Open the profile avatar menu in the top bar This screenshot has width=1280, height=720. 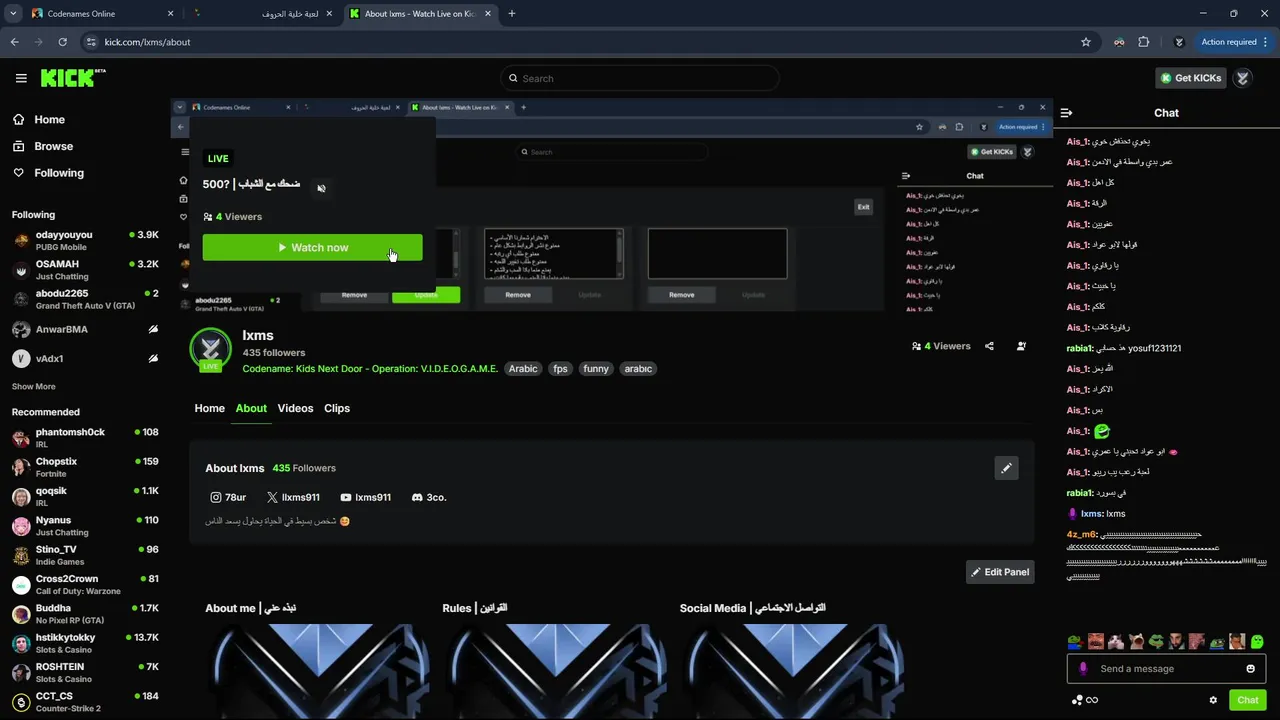pos(1243,78)
